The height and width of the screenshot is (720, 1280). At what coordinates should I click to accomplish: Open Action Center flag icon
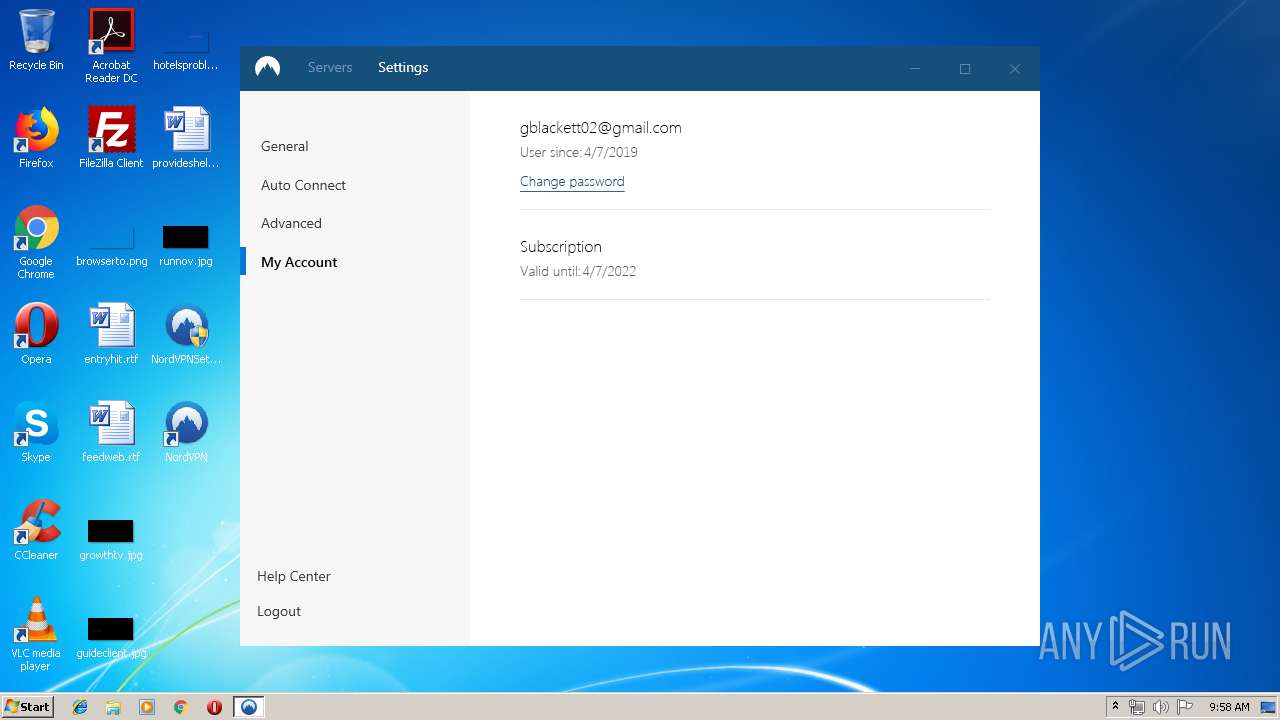pos(1185,707)
